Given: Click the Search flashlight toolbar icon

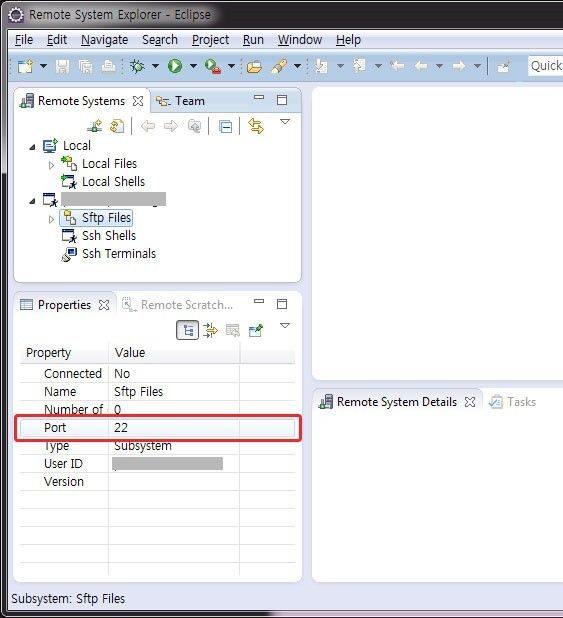Looking at the screenshot, I should pyautogui.click(x=279, y=66).
